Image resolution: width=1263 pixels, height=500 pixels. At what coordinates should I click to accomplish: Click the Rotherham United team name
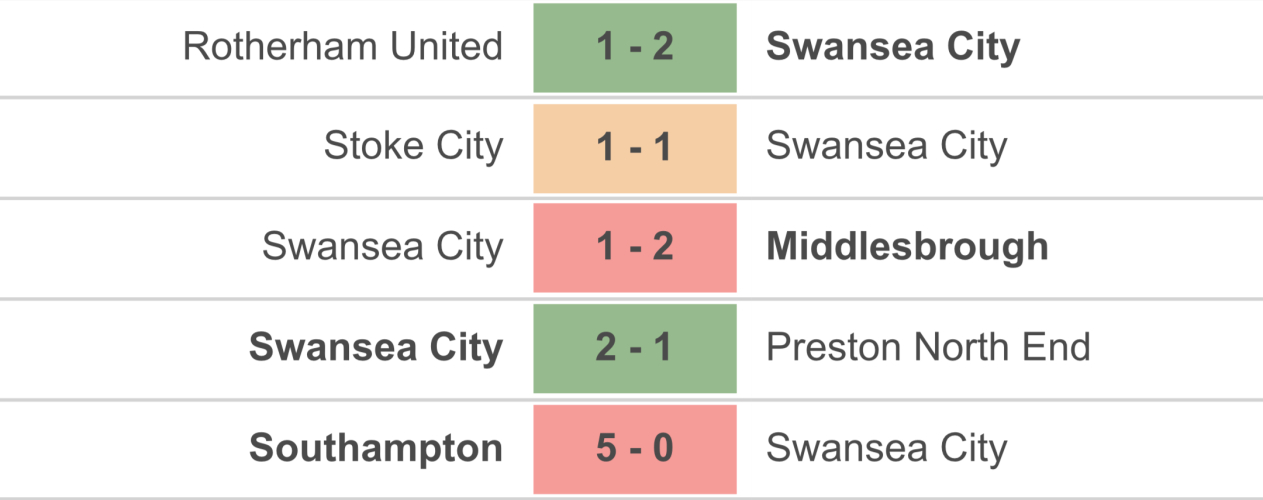(x=342, y=47)
